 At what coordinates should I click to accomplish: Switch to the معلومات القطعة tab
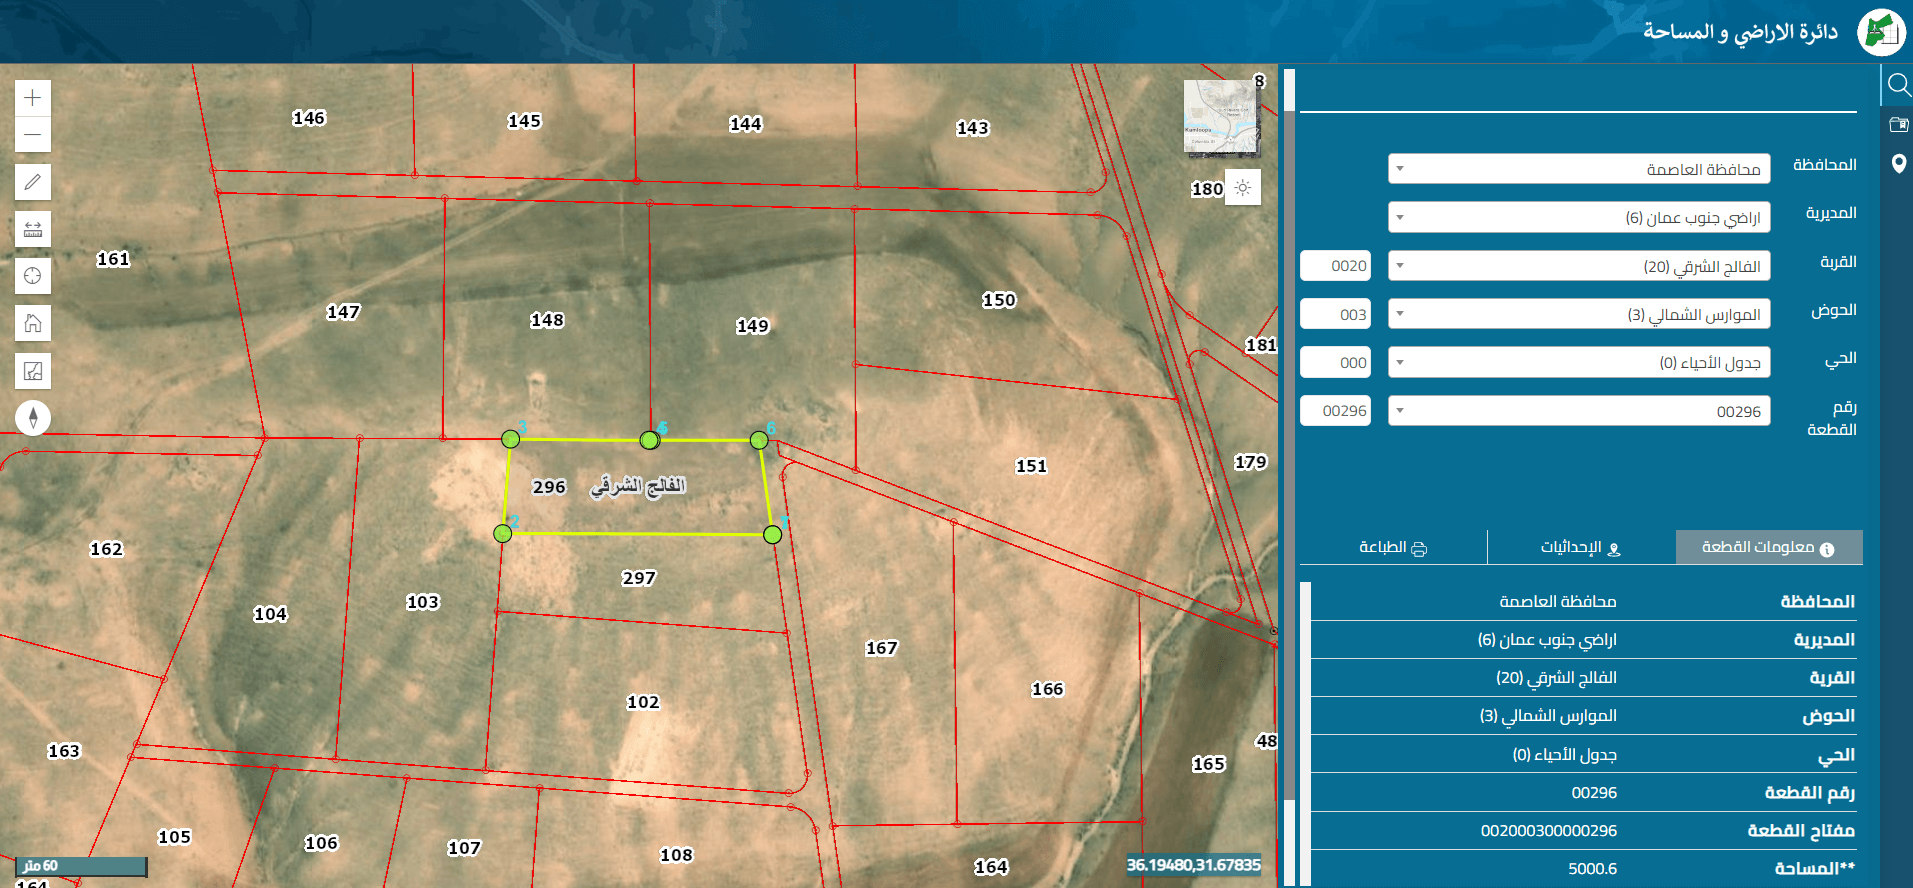click(1769, 547)
